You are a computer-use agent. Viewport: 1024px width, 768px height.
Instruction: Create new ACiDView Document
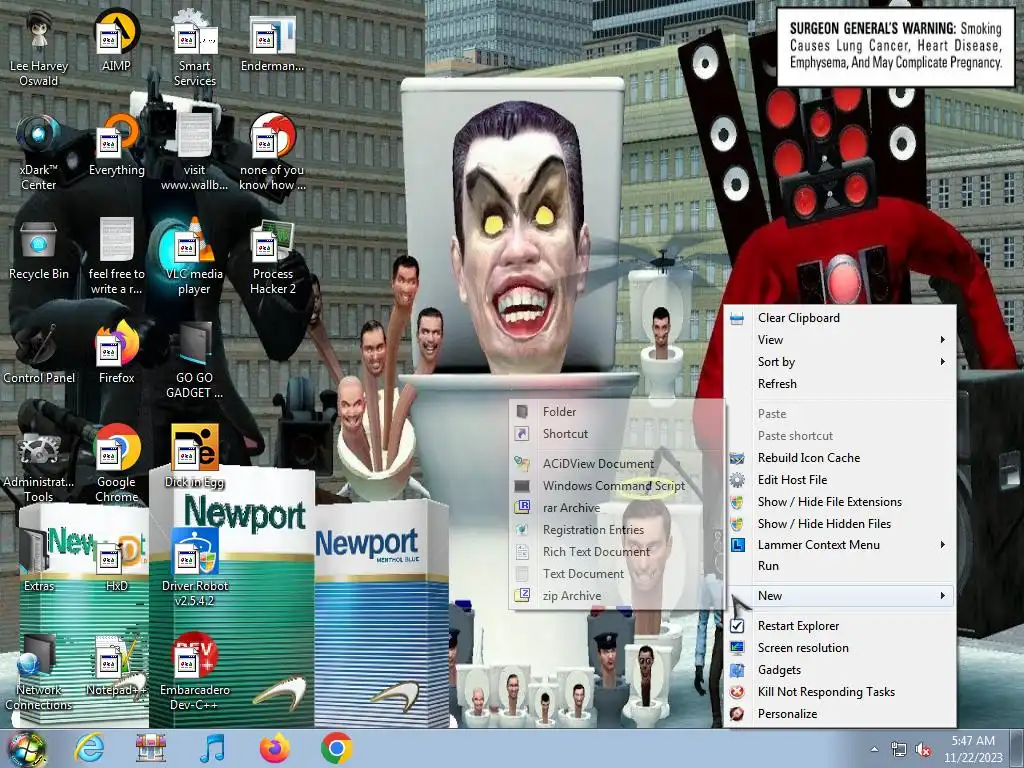click(616, 464)
